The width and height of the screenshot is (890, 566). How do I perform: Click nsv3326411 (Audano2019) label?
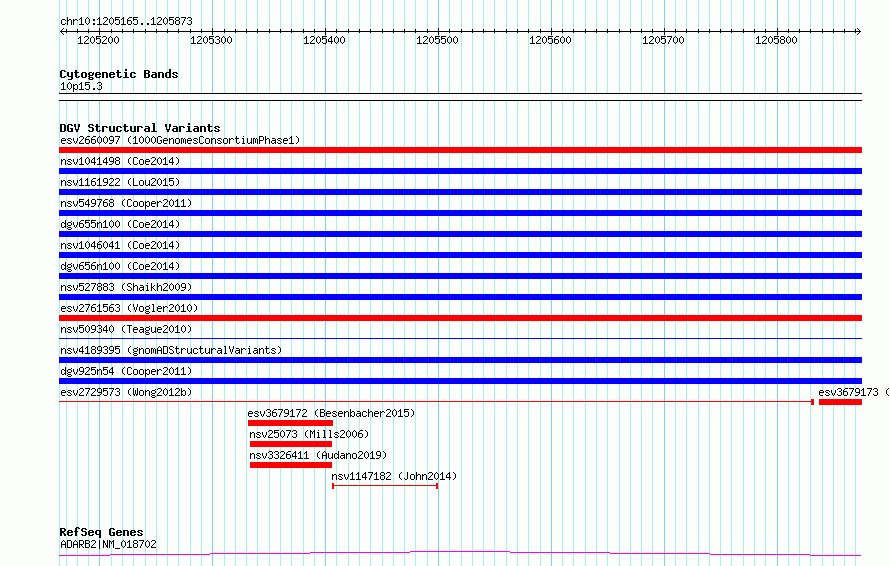[318, 455]
